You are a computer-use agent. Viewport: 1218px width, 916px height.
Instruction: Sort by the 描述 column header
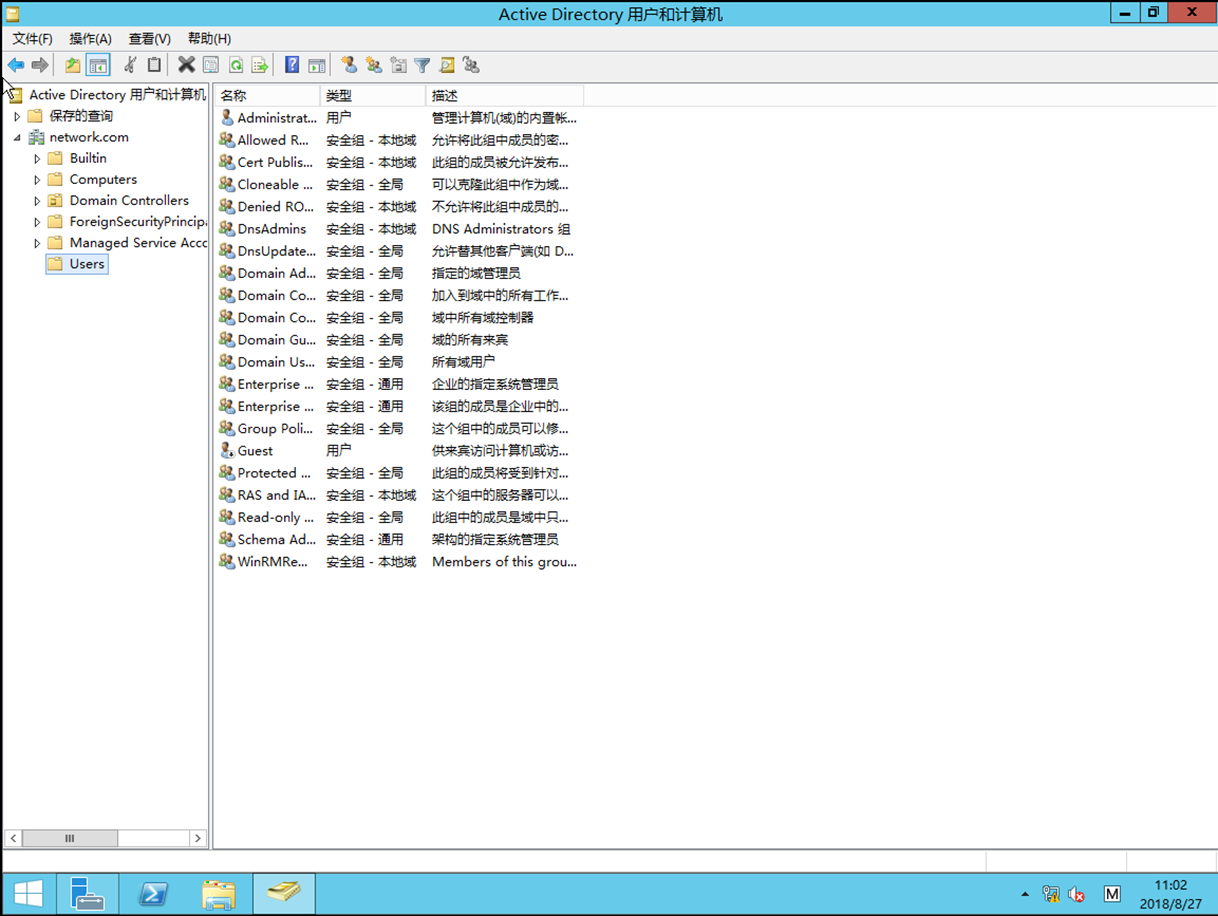505,96
